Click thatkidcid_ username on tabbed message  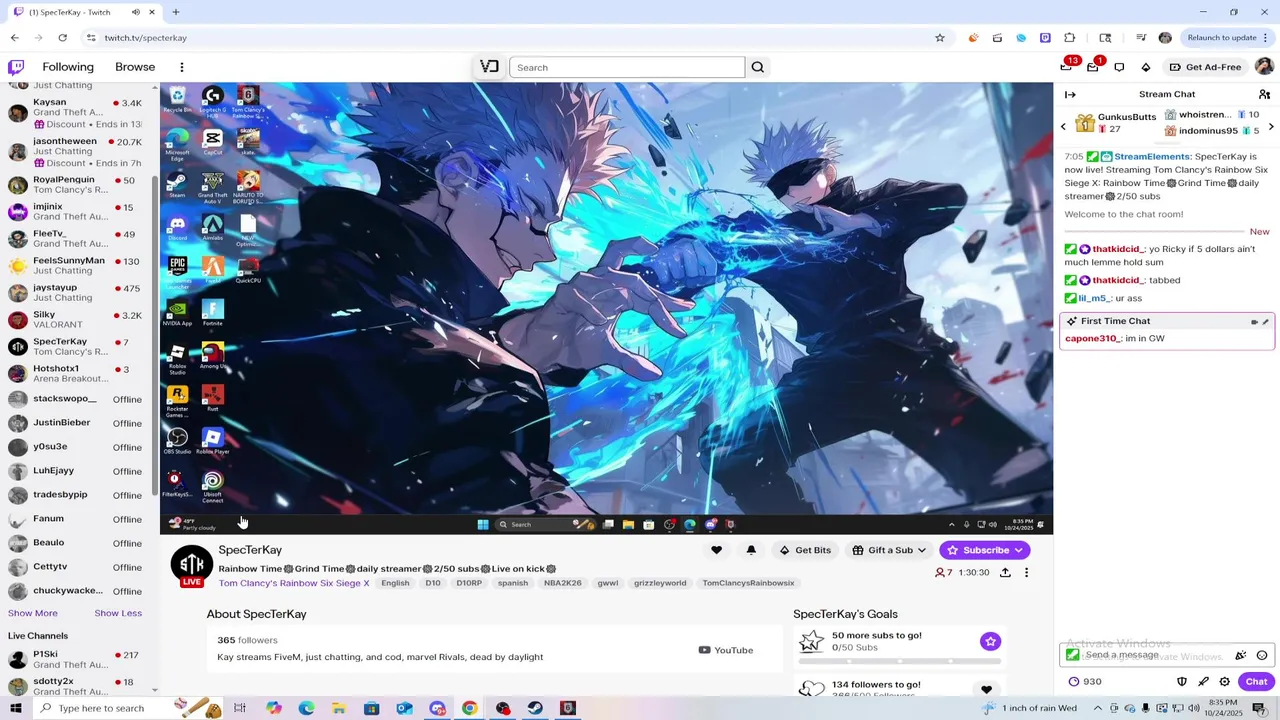click(x=1117, y=280)
